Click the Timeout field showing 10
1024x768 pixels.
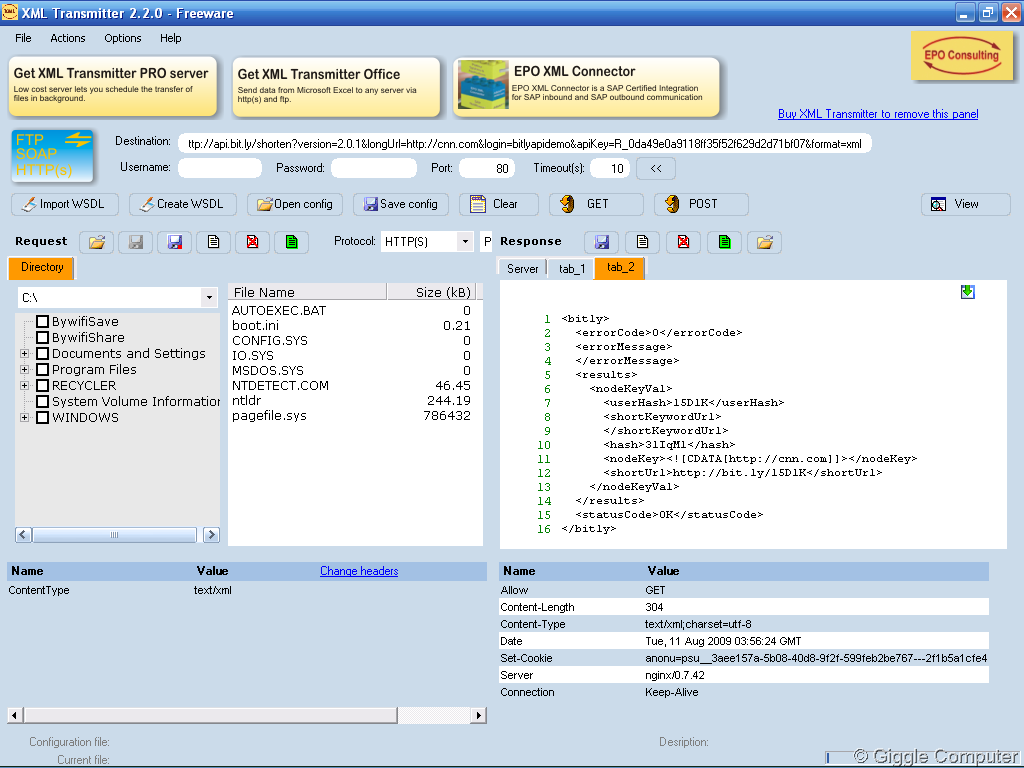coord(610,168)
